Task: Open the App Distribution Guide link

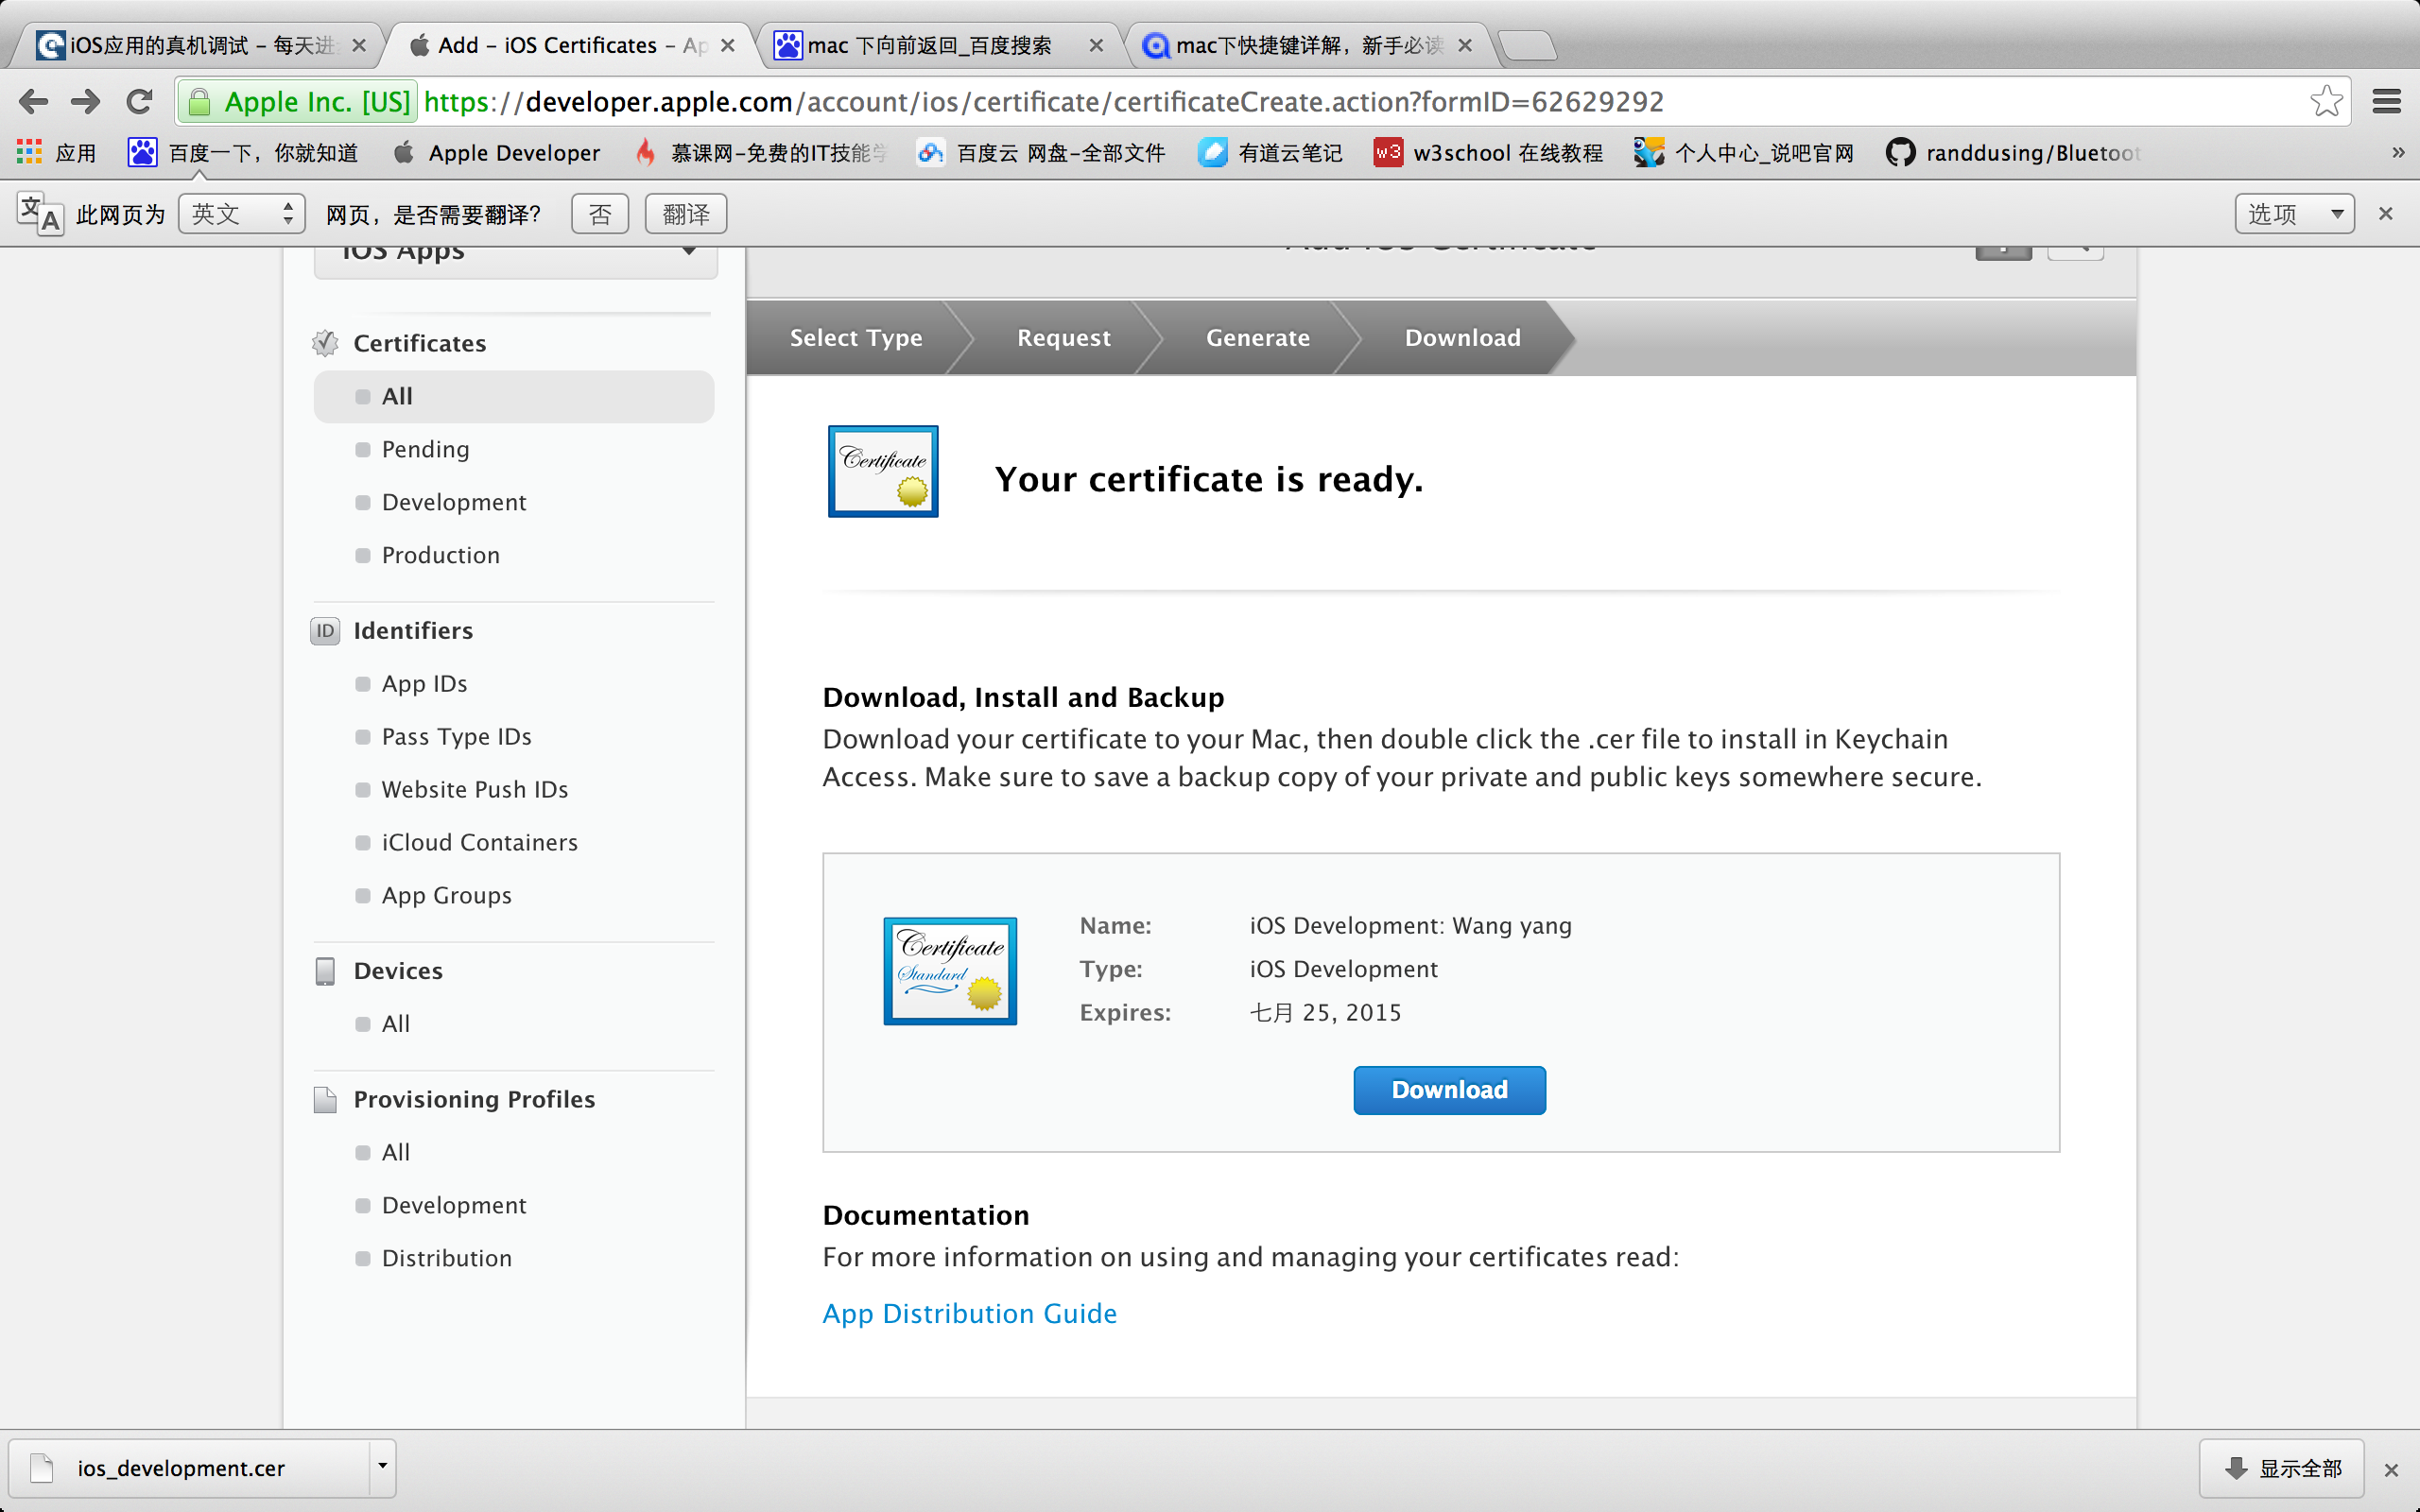Action: point(969,1313)
